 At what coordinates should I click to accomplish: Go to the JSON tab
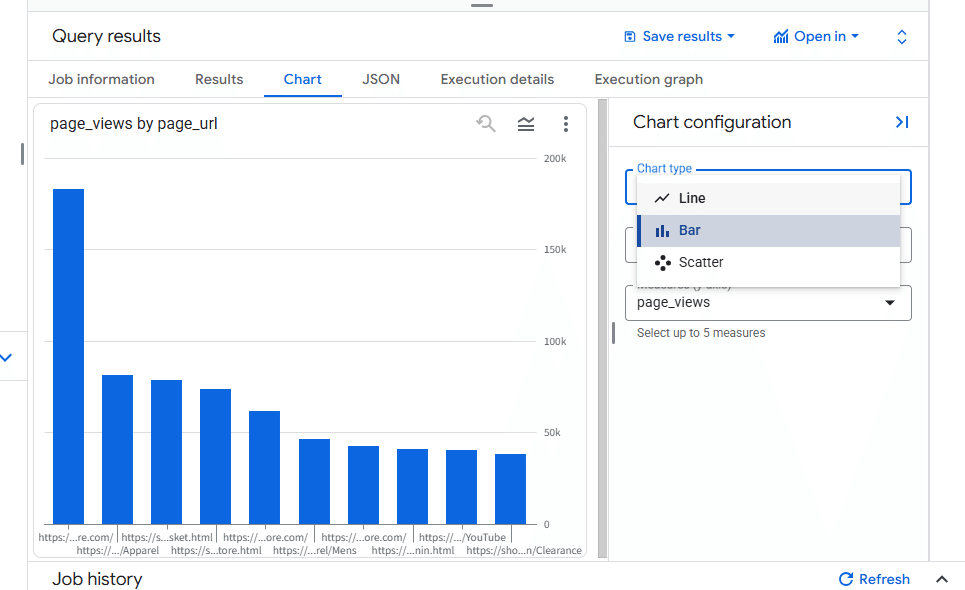pyautogui.click(x=381, y=79)
